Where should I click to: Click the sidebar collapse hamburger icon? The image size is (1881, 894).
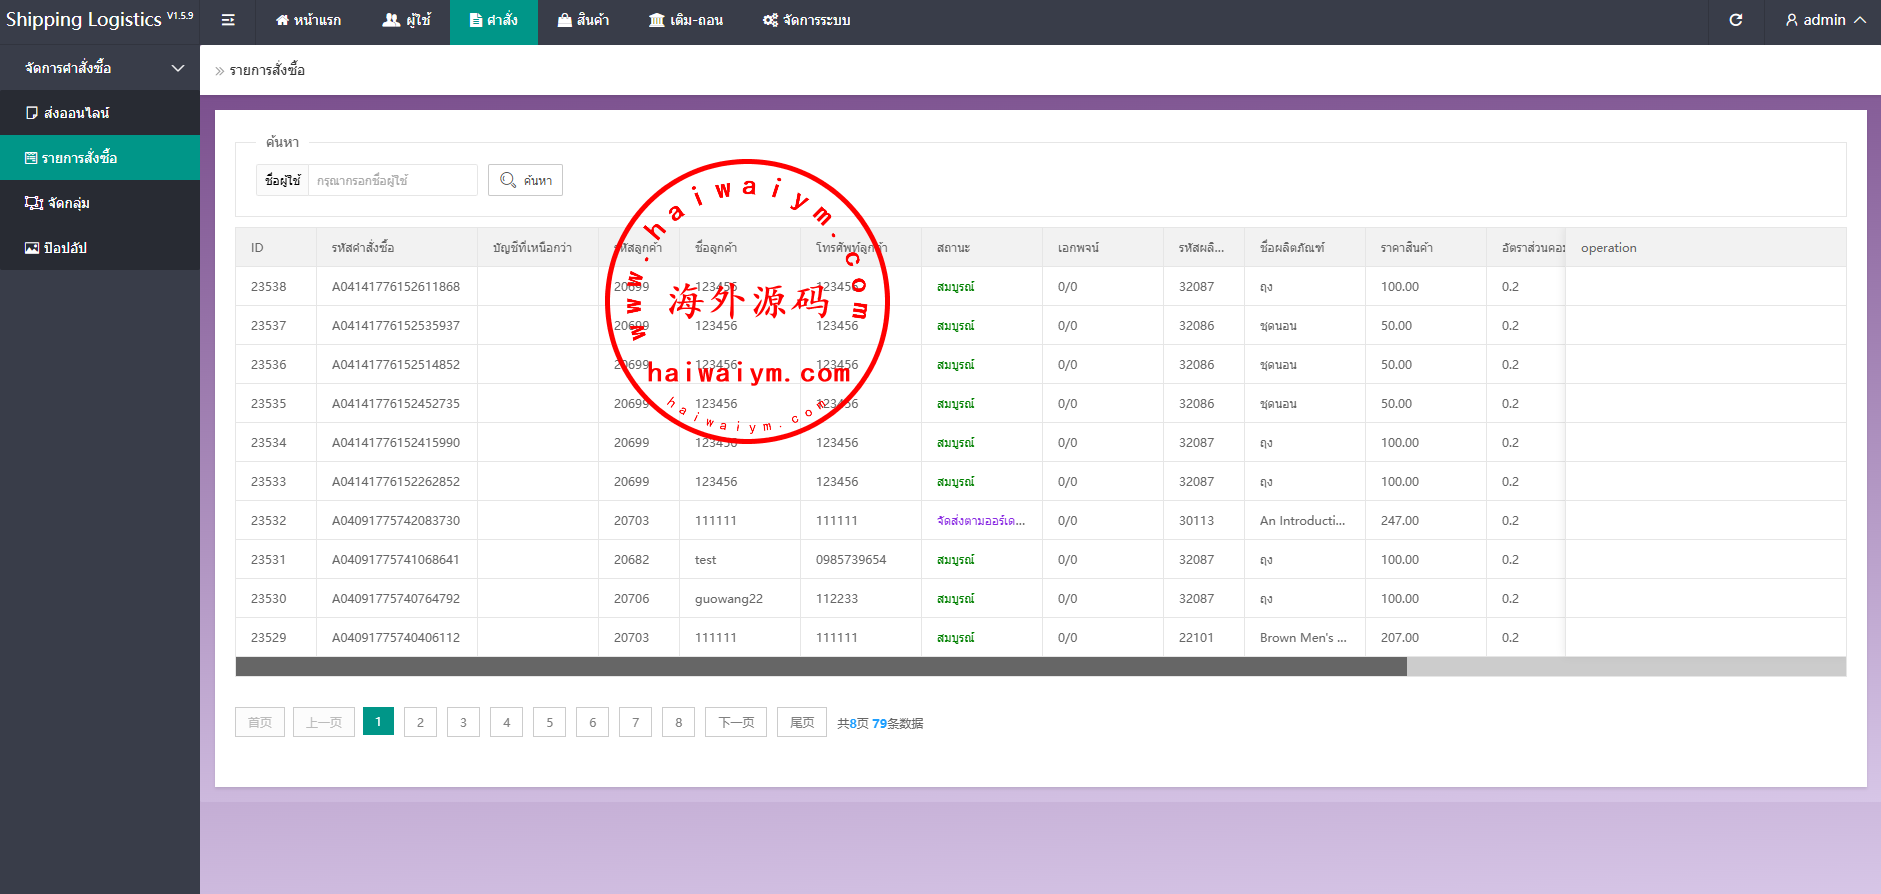(x=228, y=20)
